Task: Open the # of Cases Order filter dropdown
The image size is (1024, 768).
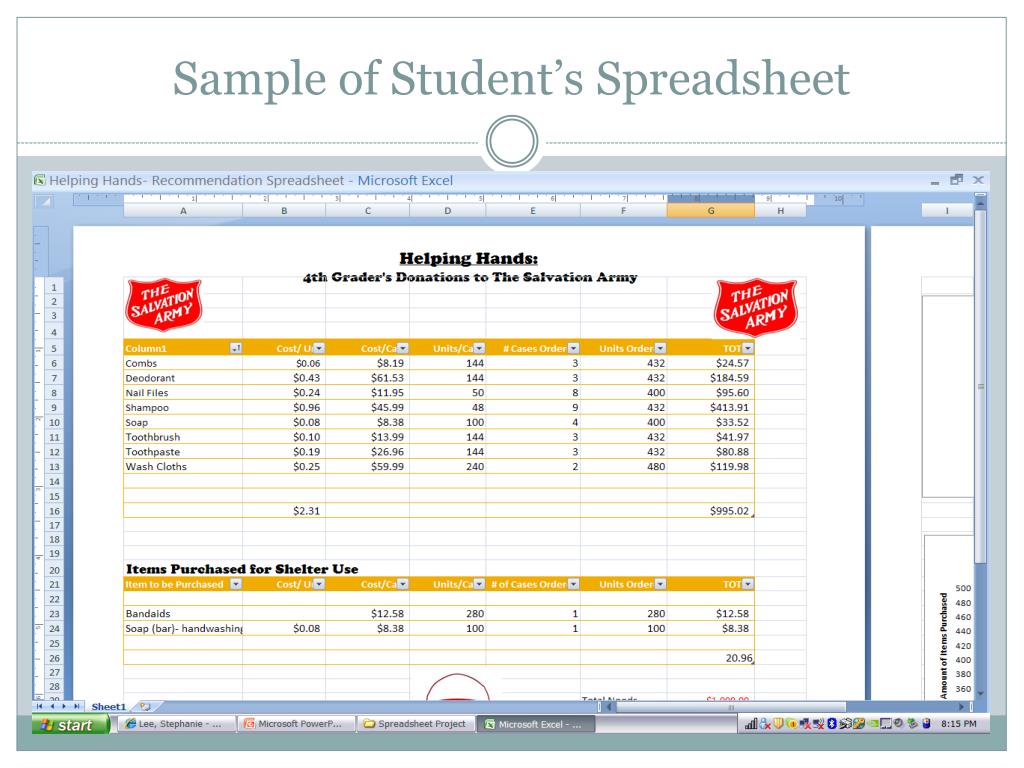Action: coord(573,584)
